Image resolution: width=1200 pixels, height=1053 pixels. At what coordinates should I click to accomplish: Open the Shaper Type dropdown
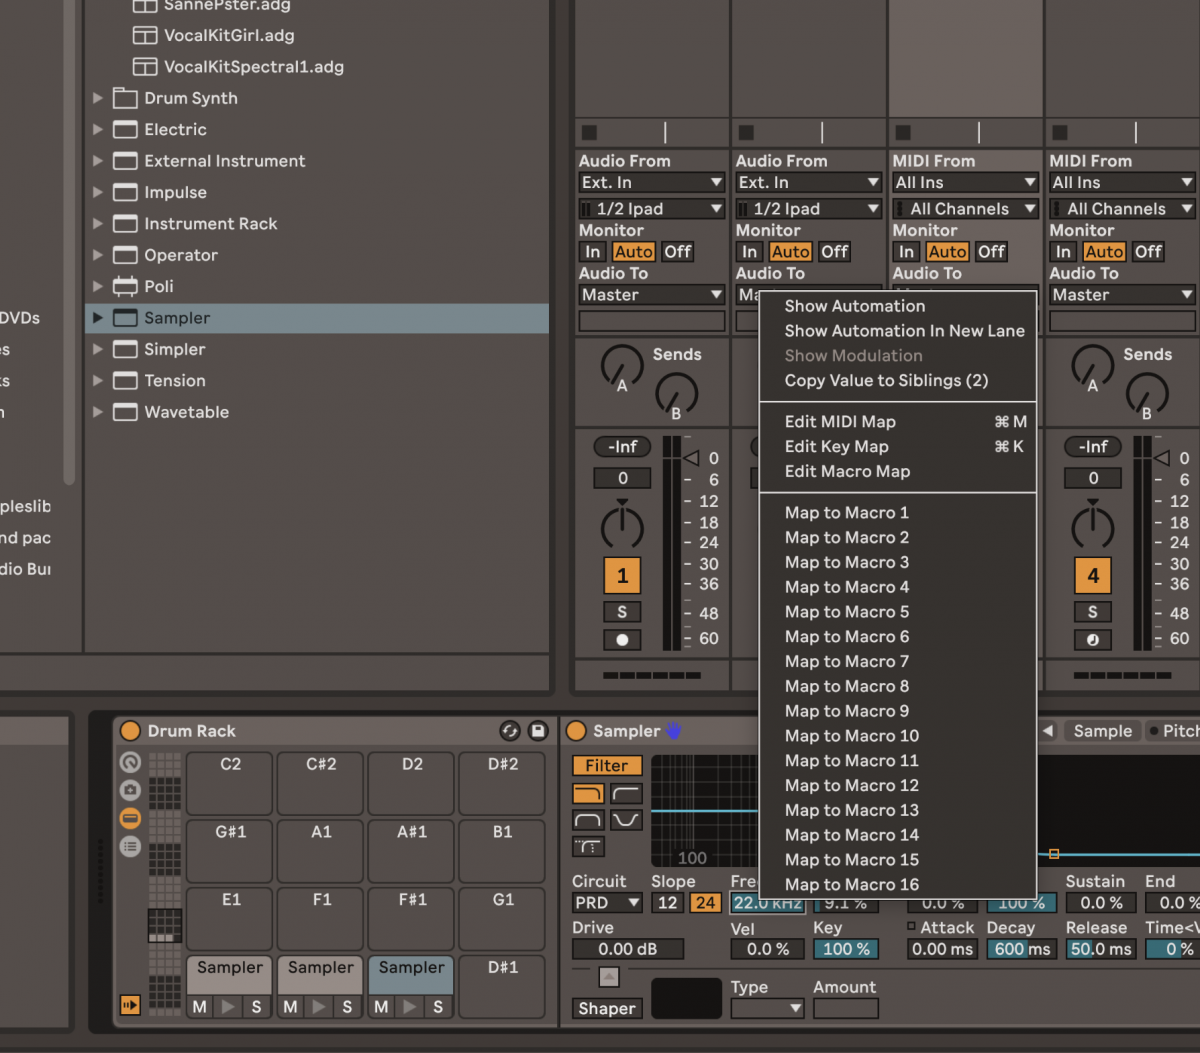click(768, 1008)
